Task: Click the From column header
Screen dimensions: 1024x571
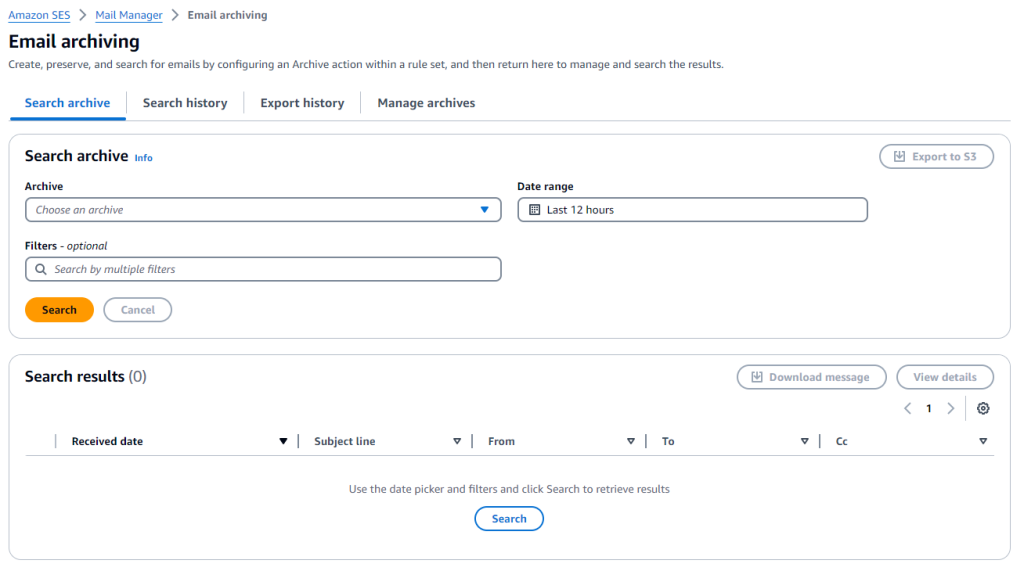Action: coord(502,441)
